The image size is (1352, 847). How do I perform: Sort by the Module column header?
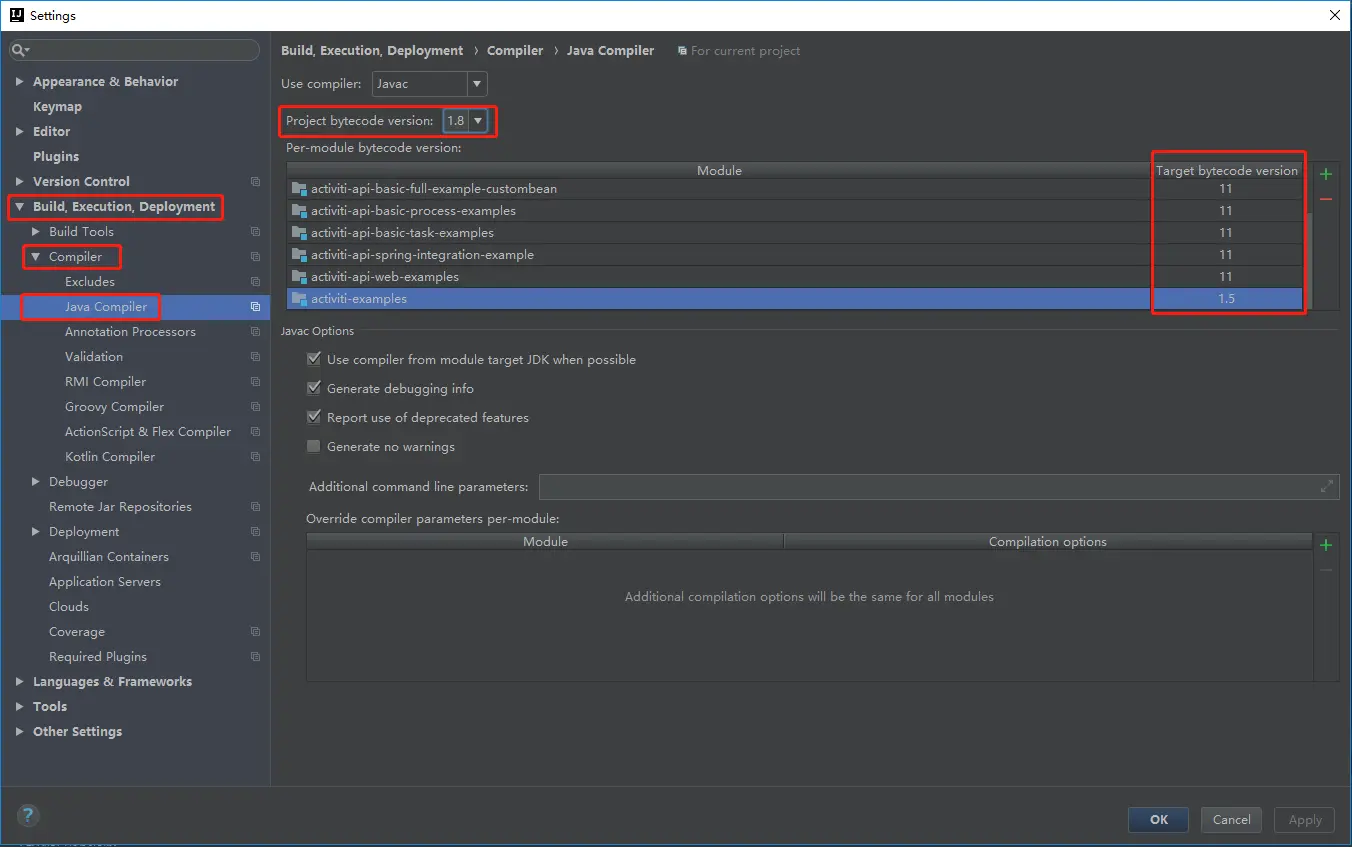[x=719, y=171]
